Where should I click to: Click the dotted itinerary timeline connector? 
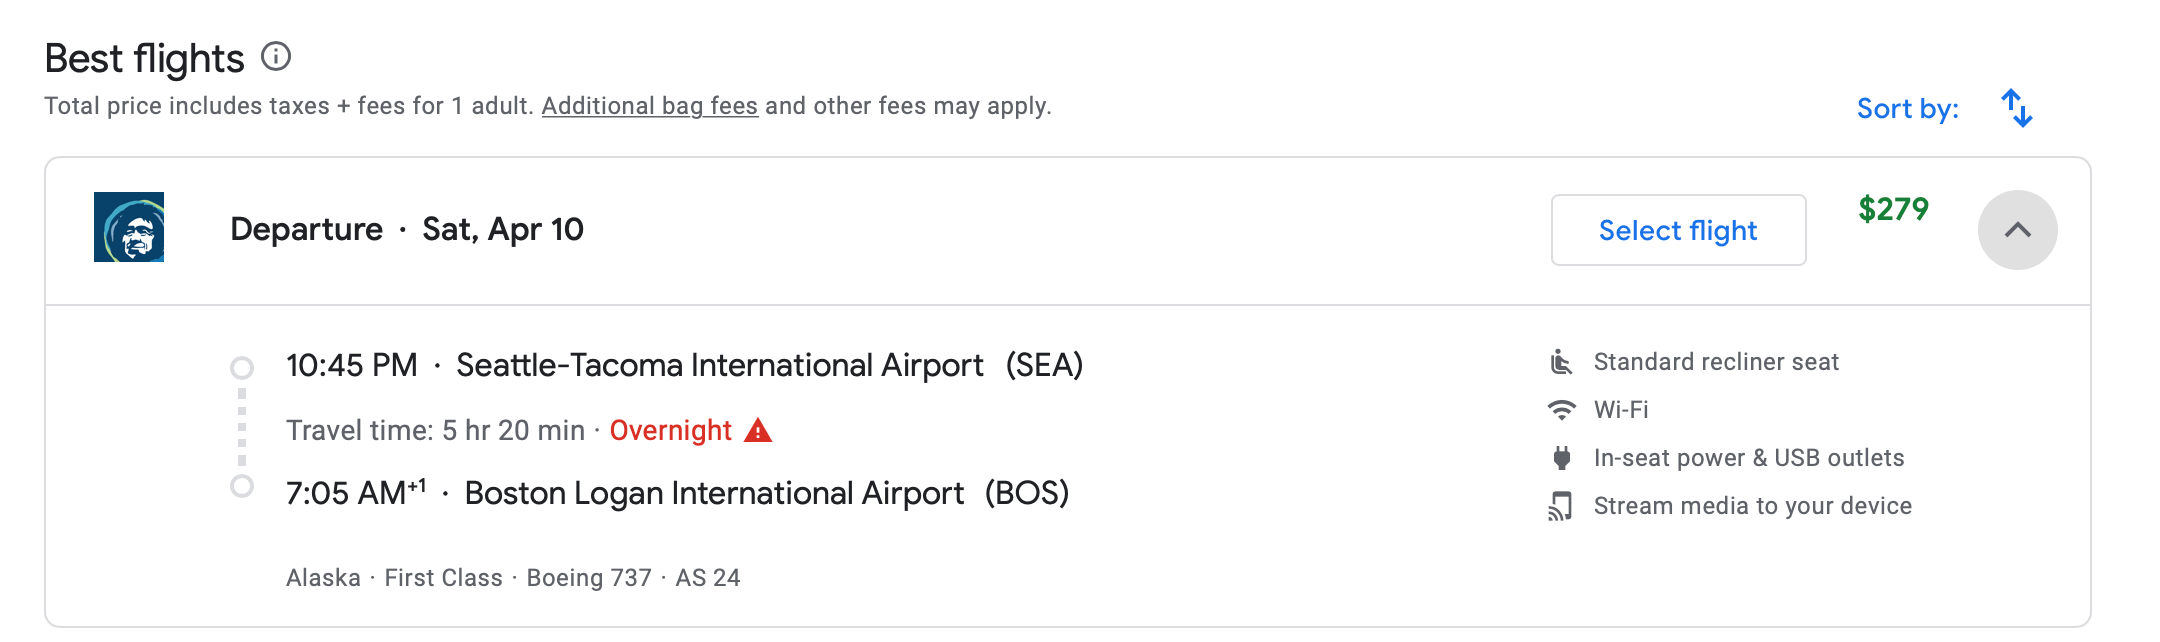click(x=240, y=428)
